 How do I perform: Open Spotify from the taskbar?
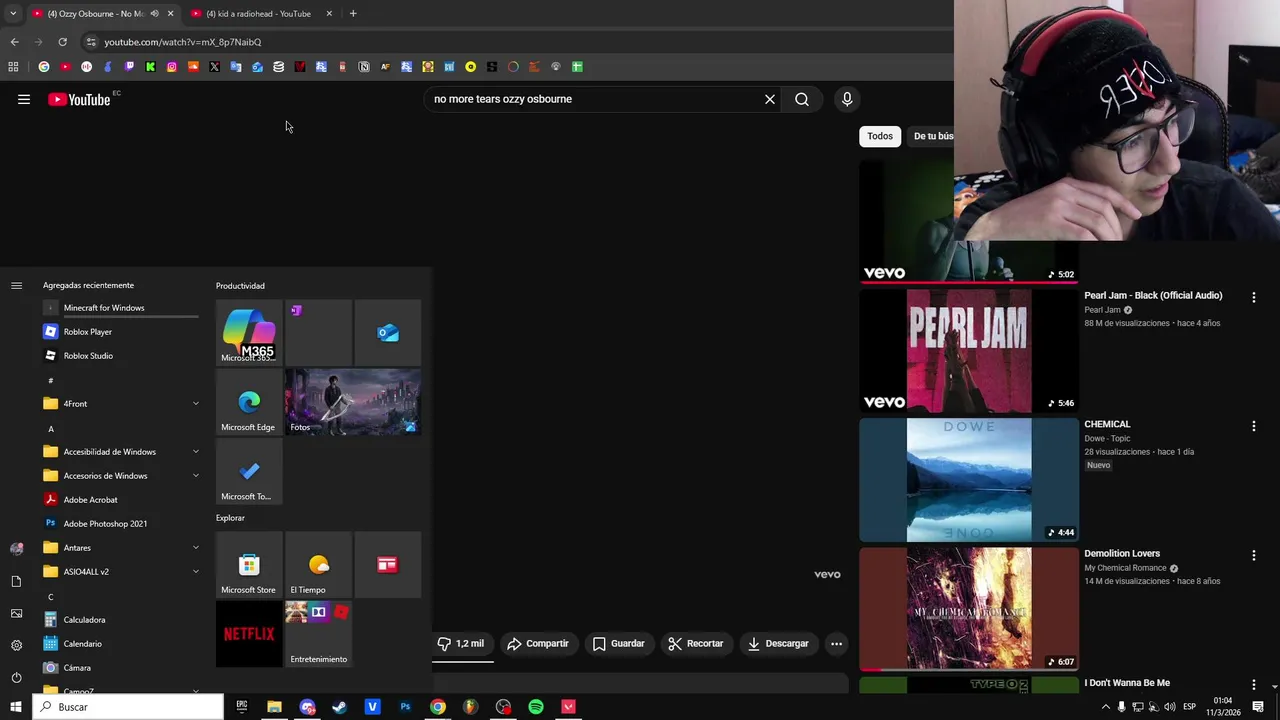(536, 707)
